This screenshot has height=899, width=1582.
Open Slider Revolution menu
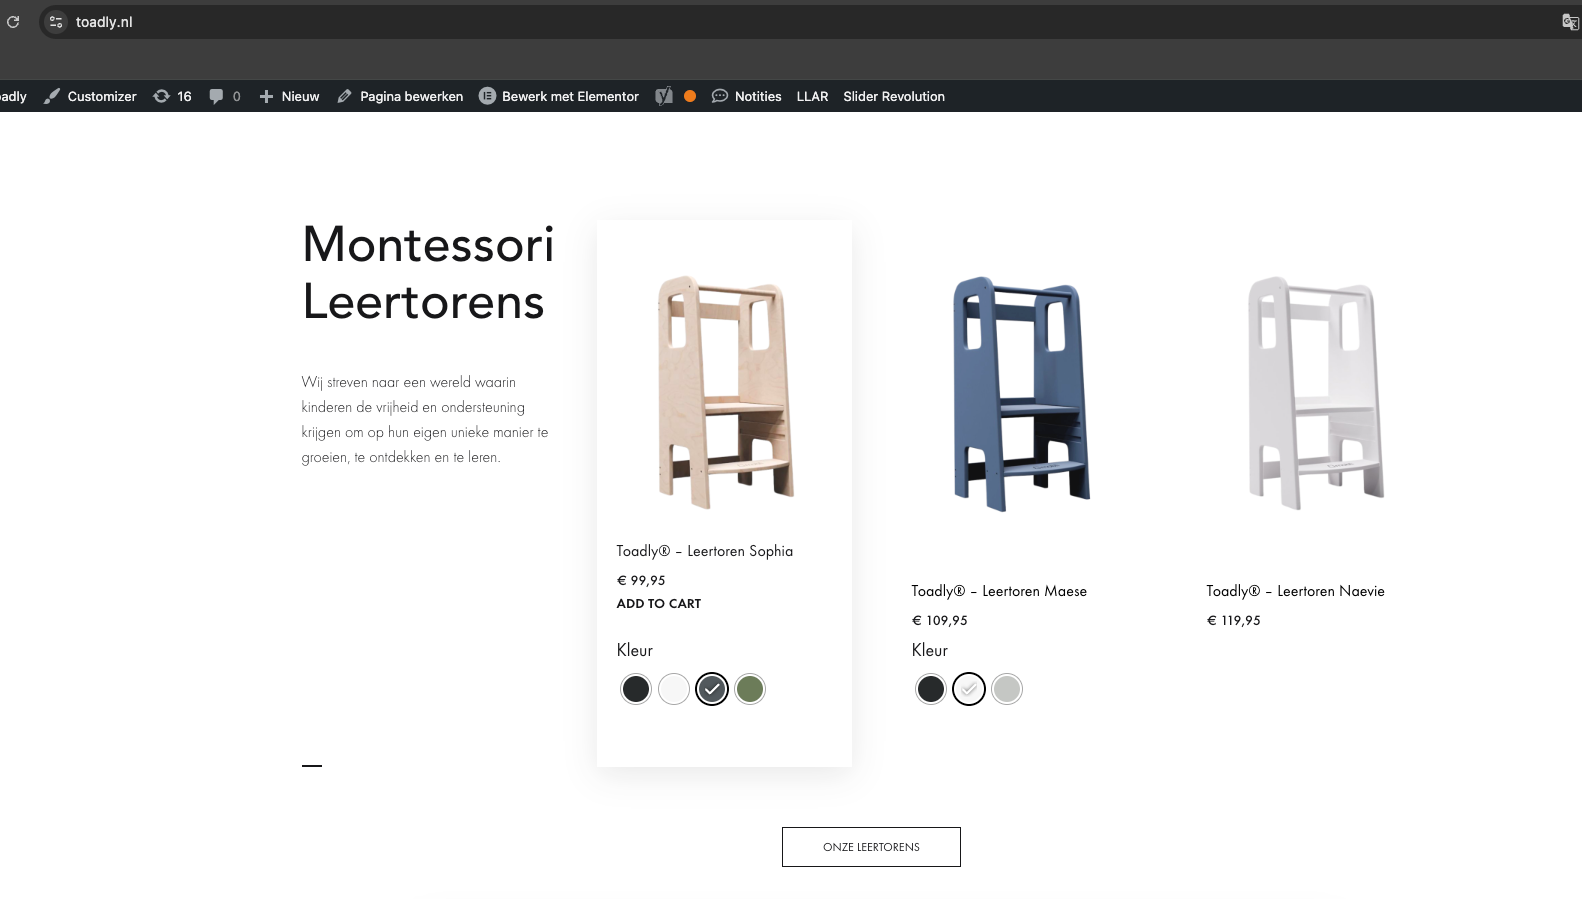point(894,96)
